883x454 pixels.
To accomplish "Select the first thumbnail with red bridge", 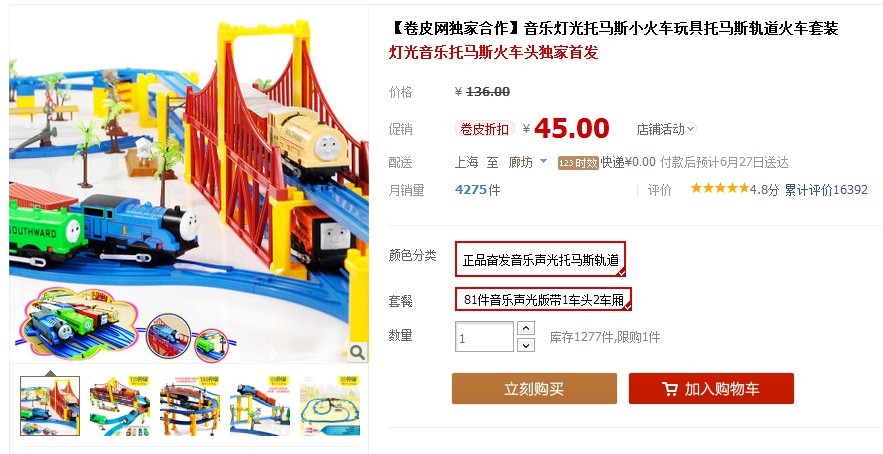I will [50, 406].
